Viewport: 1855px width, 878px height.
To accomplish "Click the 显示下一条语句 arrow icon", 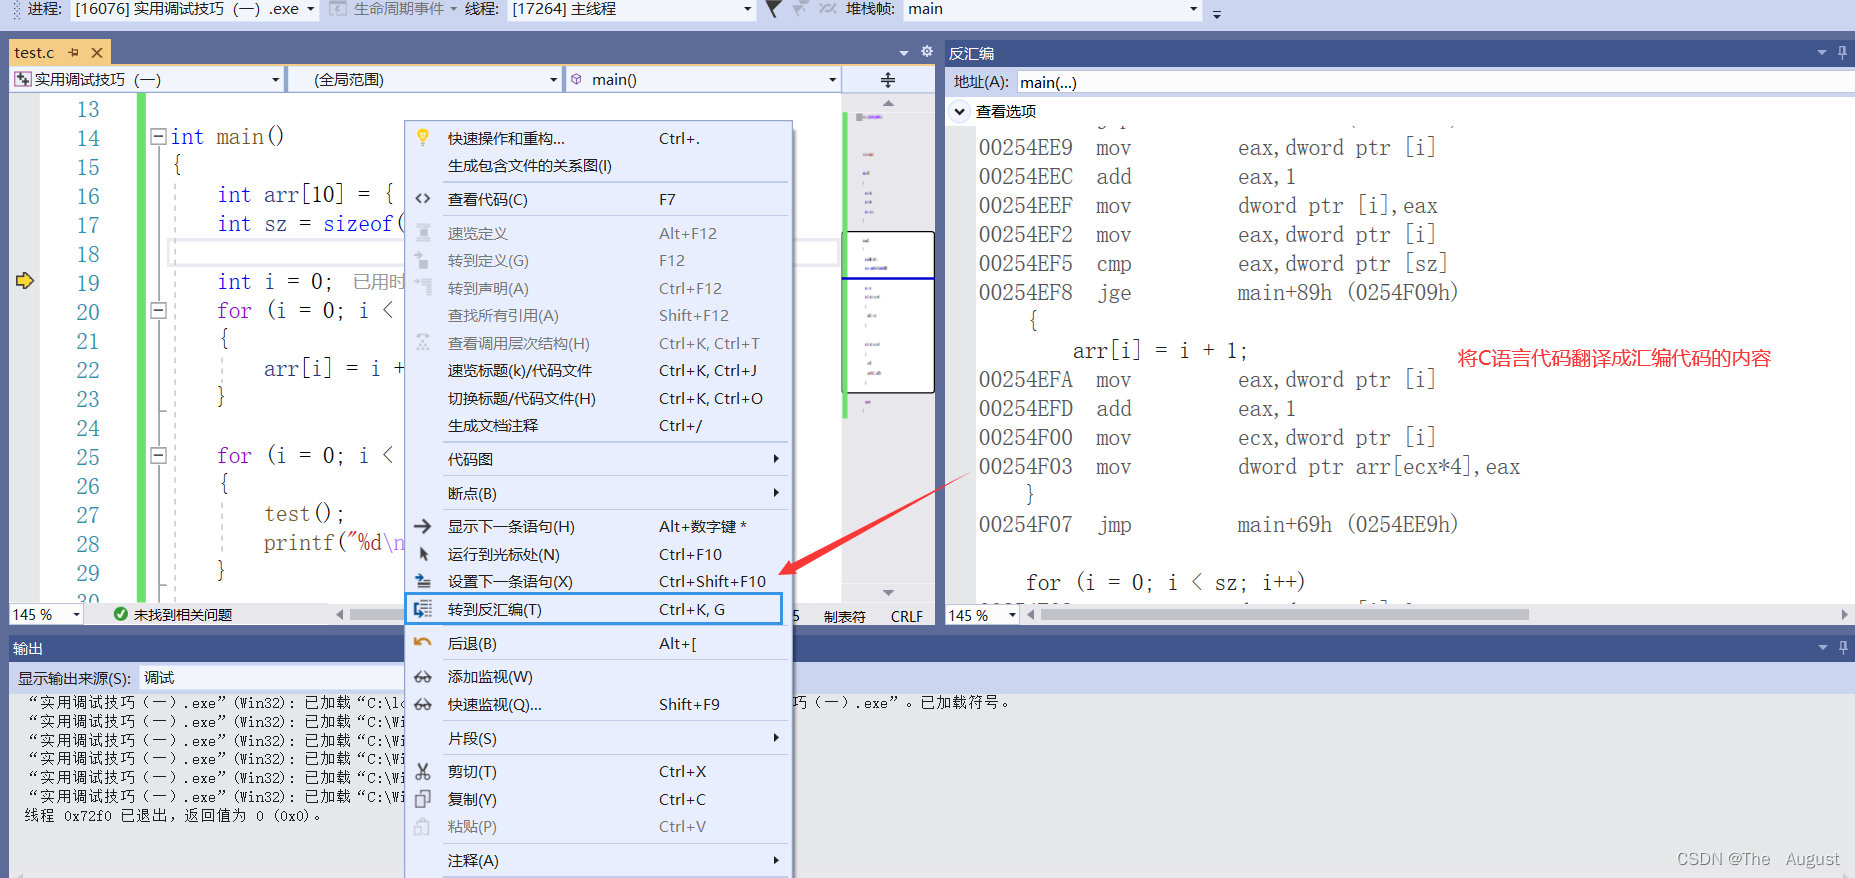I will click(x=423, y=526).
